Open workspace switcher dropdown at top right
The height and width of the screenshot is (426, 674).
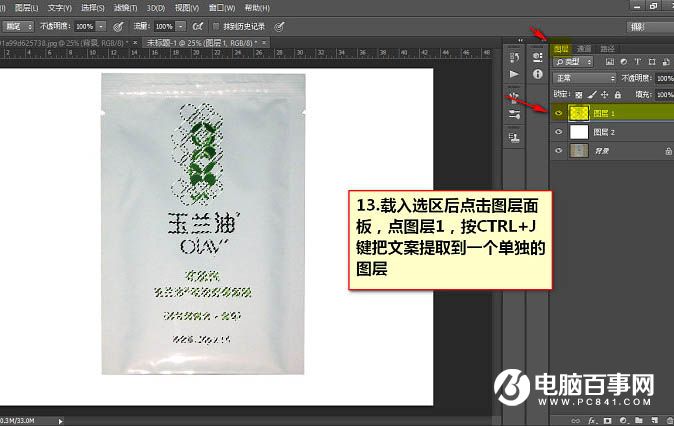(650, 27)
